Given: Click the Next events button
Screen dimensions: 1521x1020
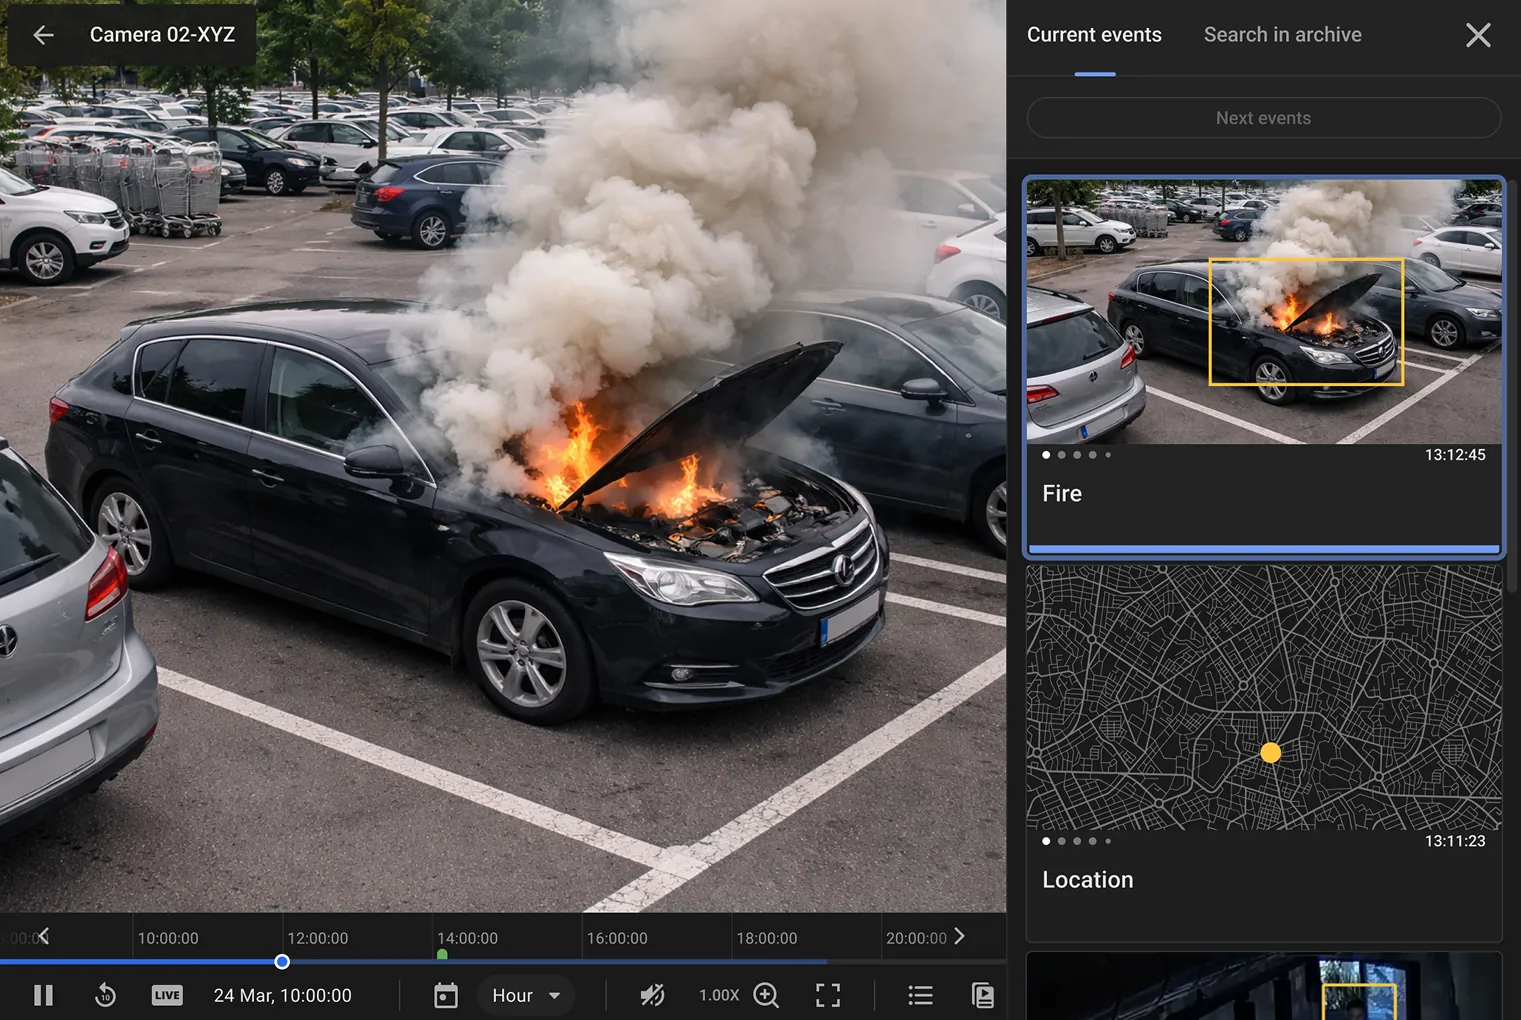Looking at the screenshot, I should tap(1263, 118).
